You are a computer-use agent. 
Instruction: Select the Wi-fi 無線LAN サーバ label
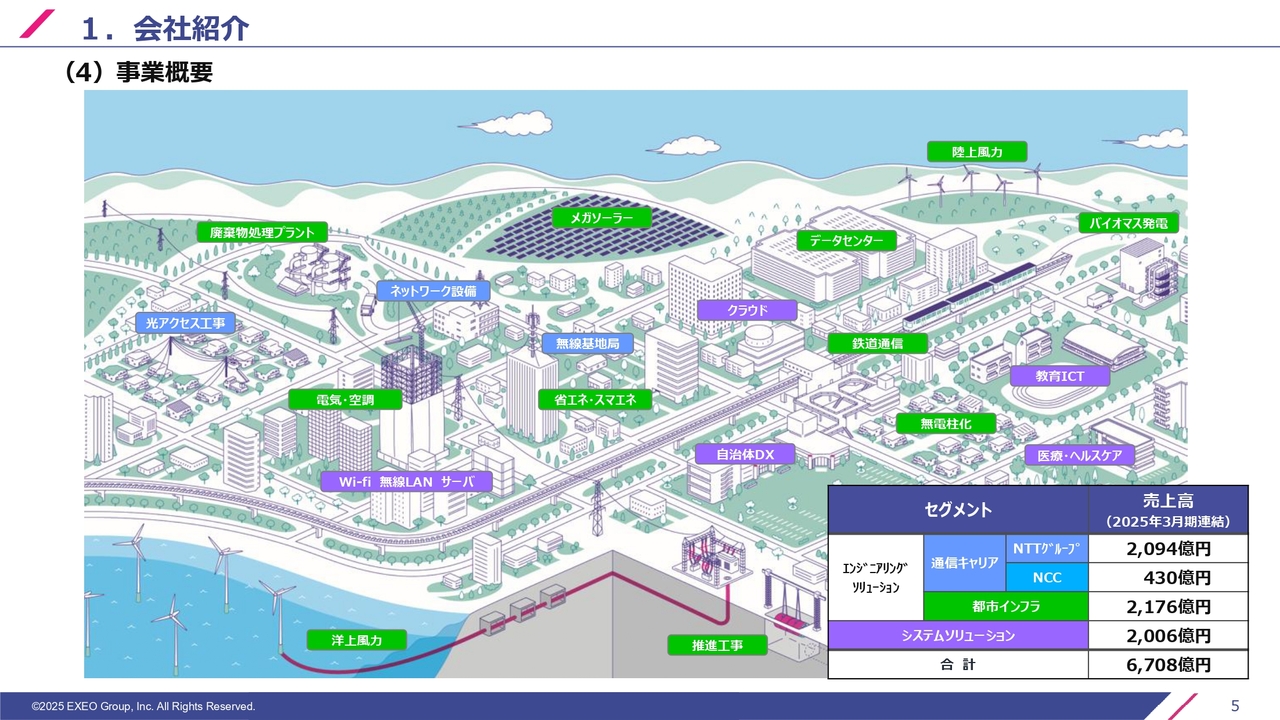[406, 482]
